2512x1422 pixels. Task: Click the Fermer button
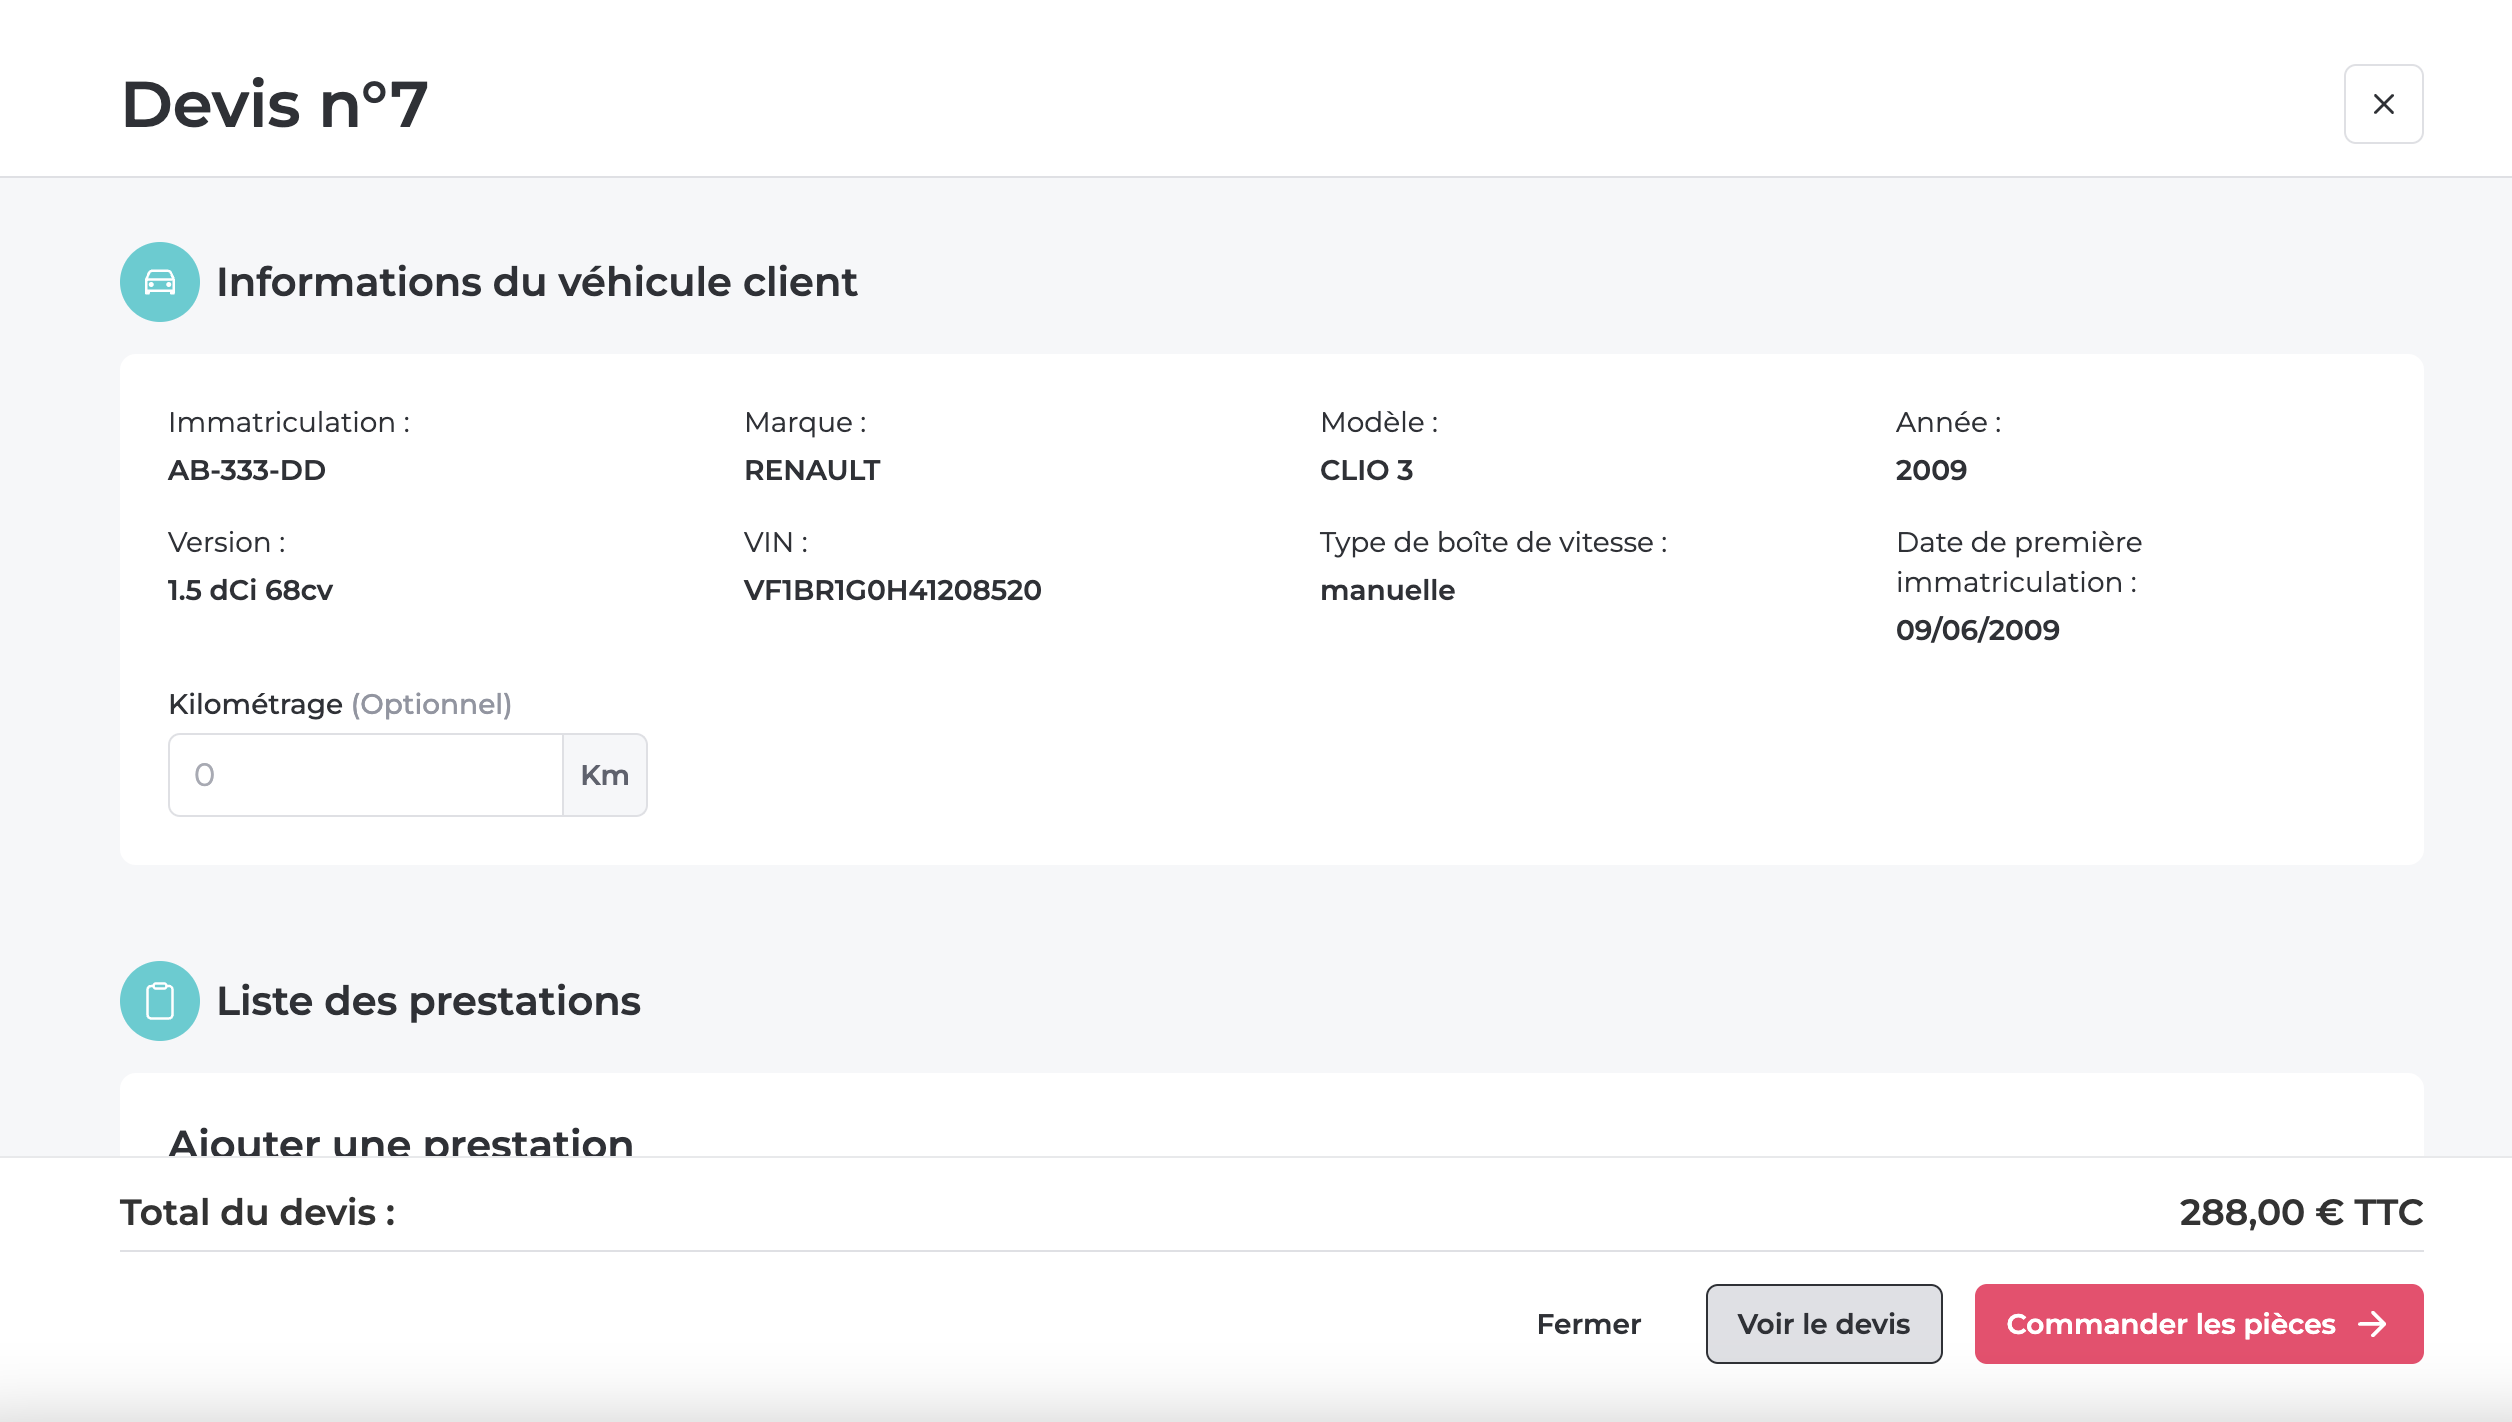(1589, 1324)
